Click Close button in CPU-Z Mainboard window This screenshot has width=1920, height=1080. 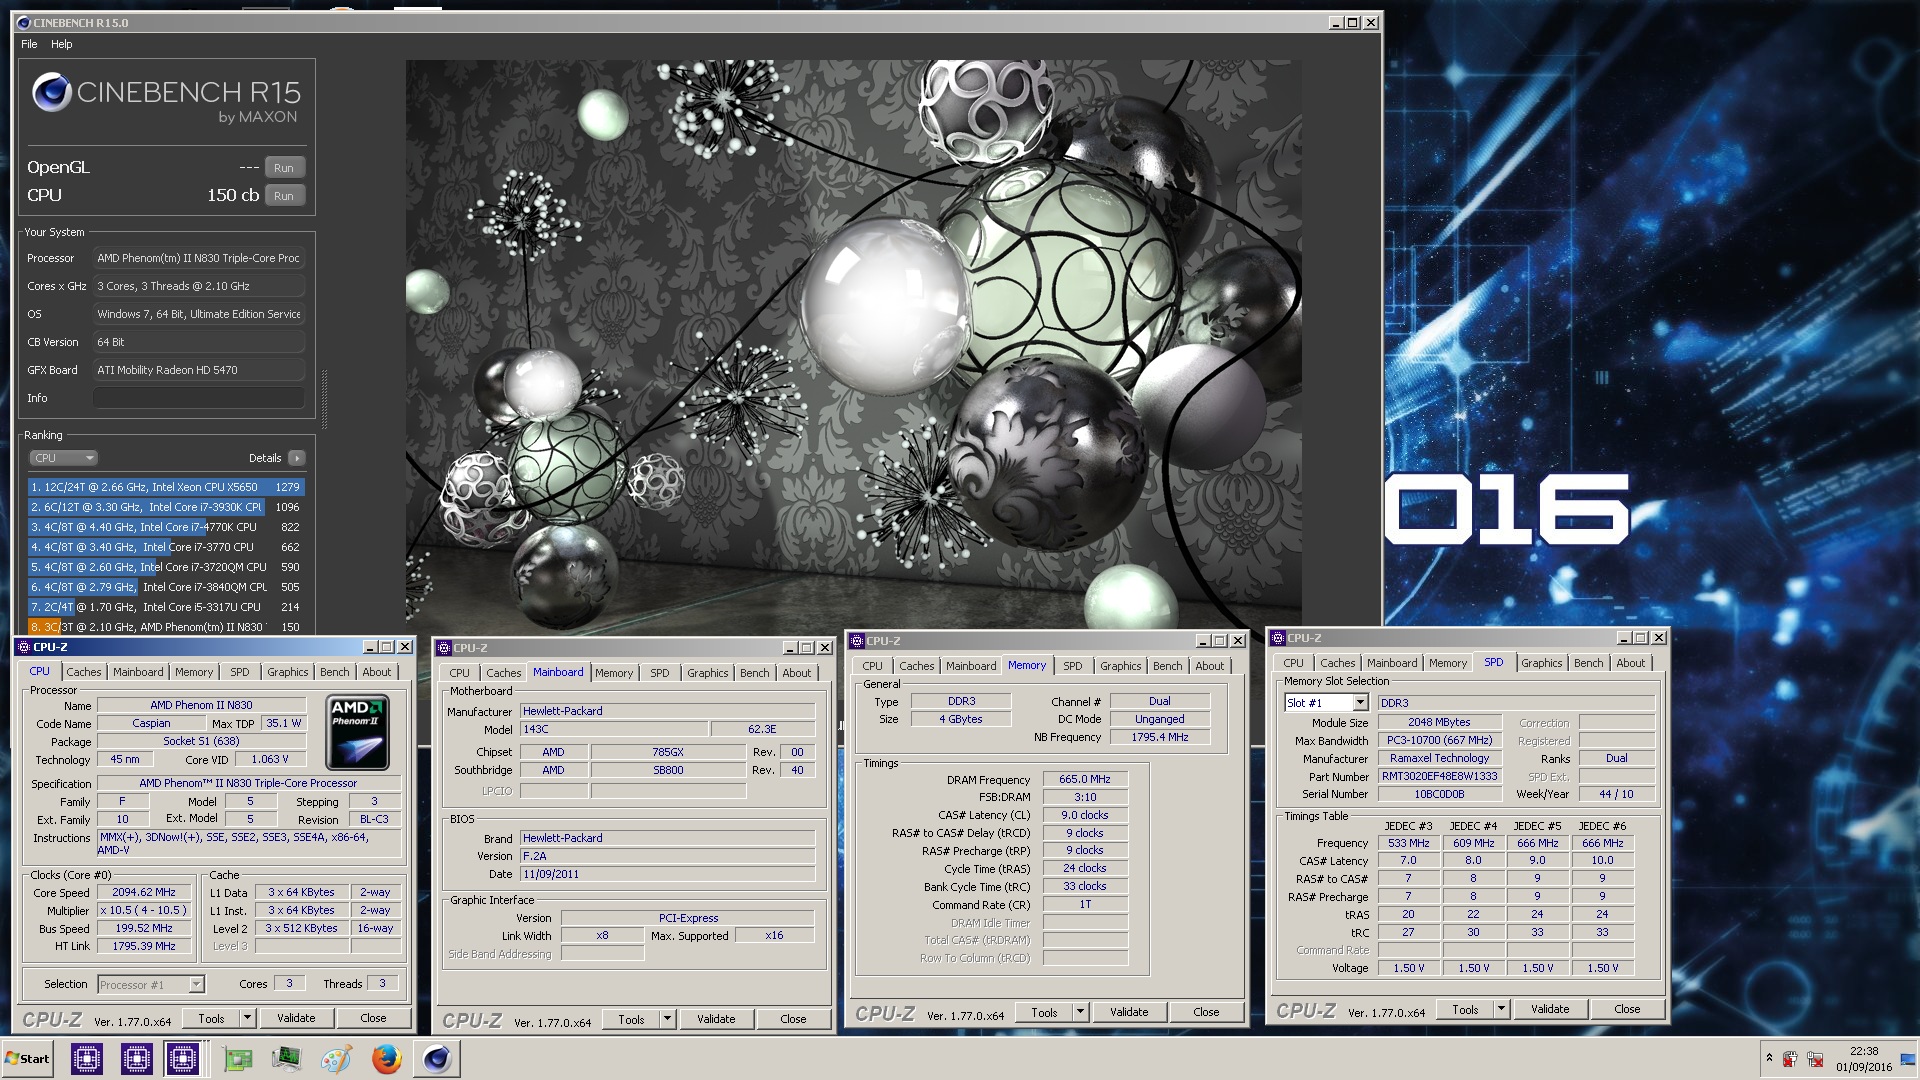tap(793, 1019)
